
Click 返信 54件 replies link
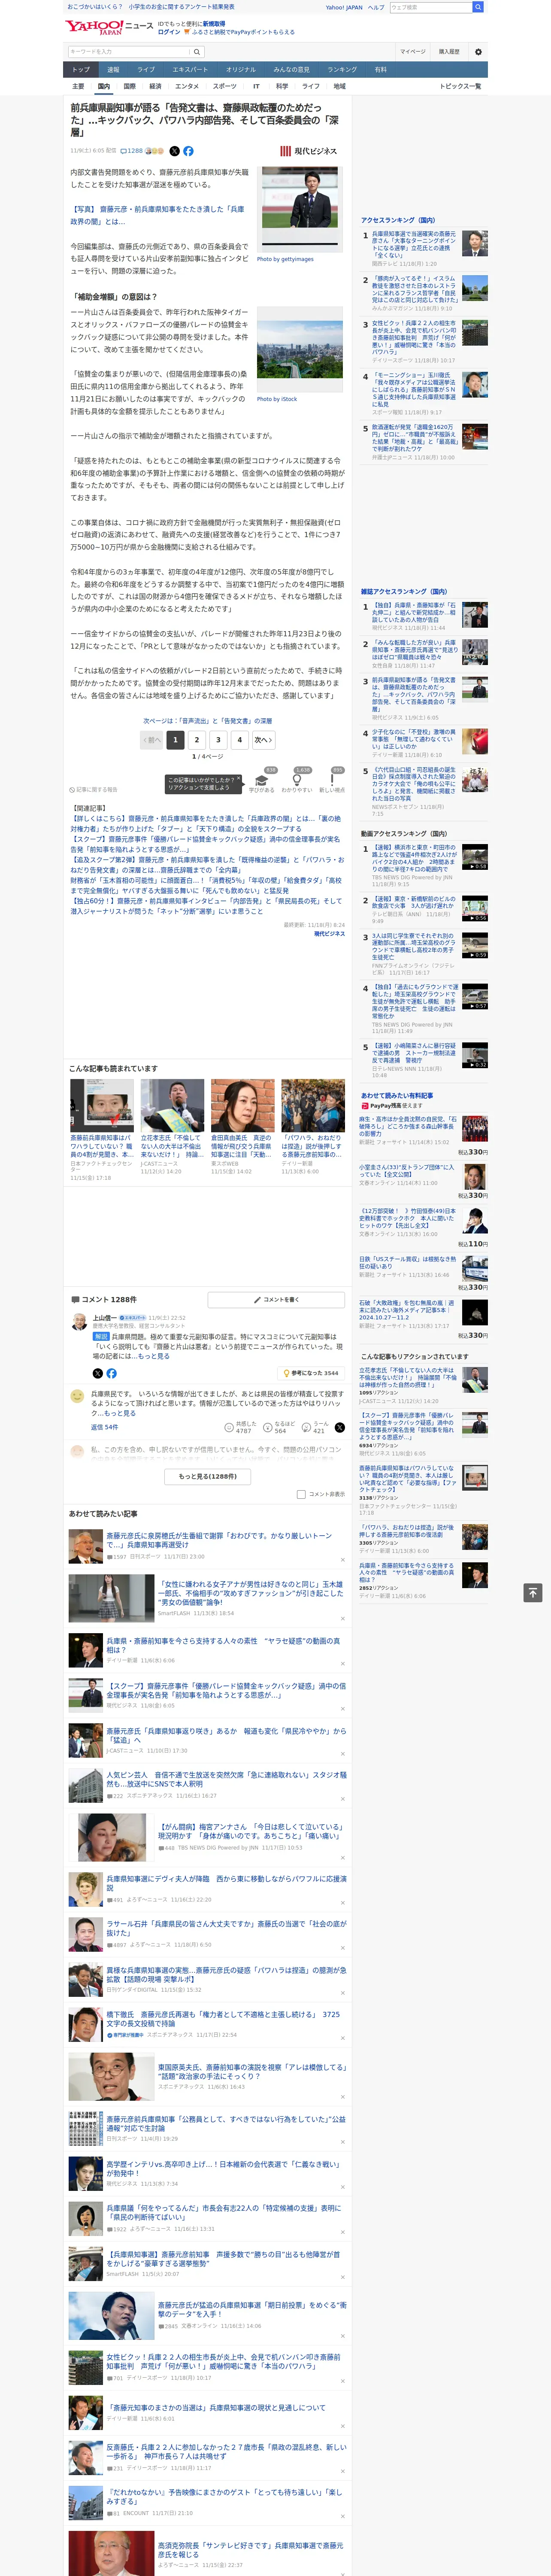(104, 1427)
